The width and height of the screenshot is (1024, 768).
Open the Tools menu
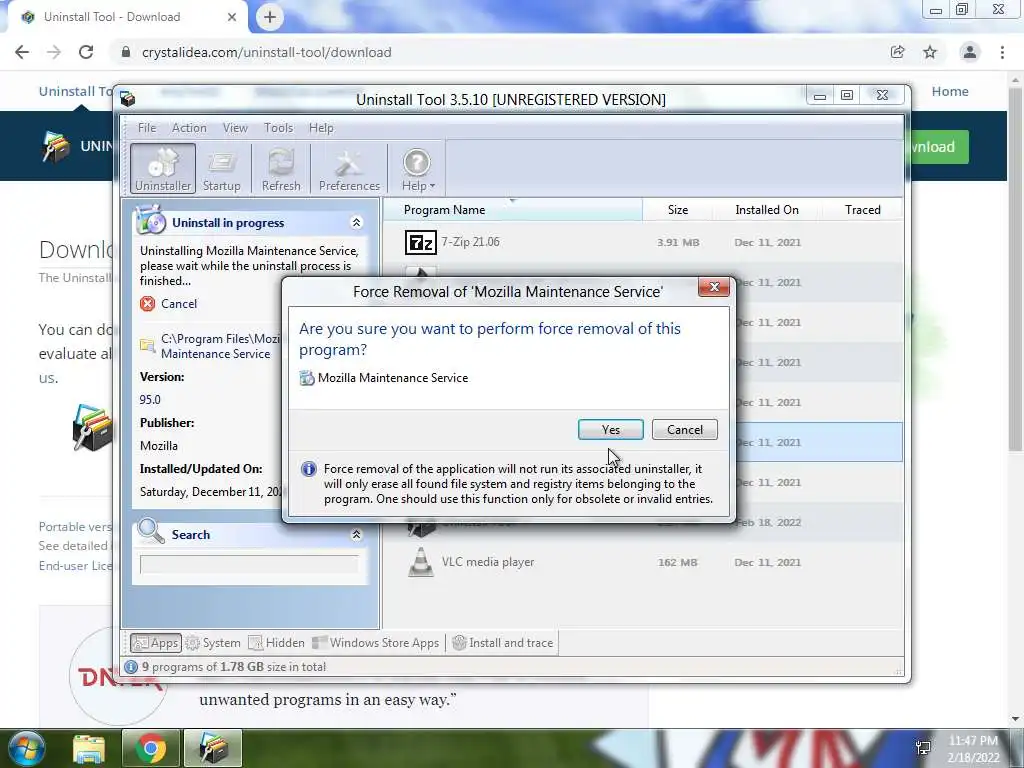click(278, 128)
